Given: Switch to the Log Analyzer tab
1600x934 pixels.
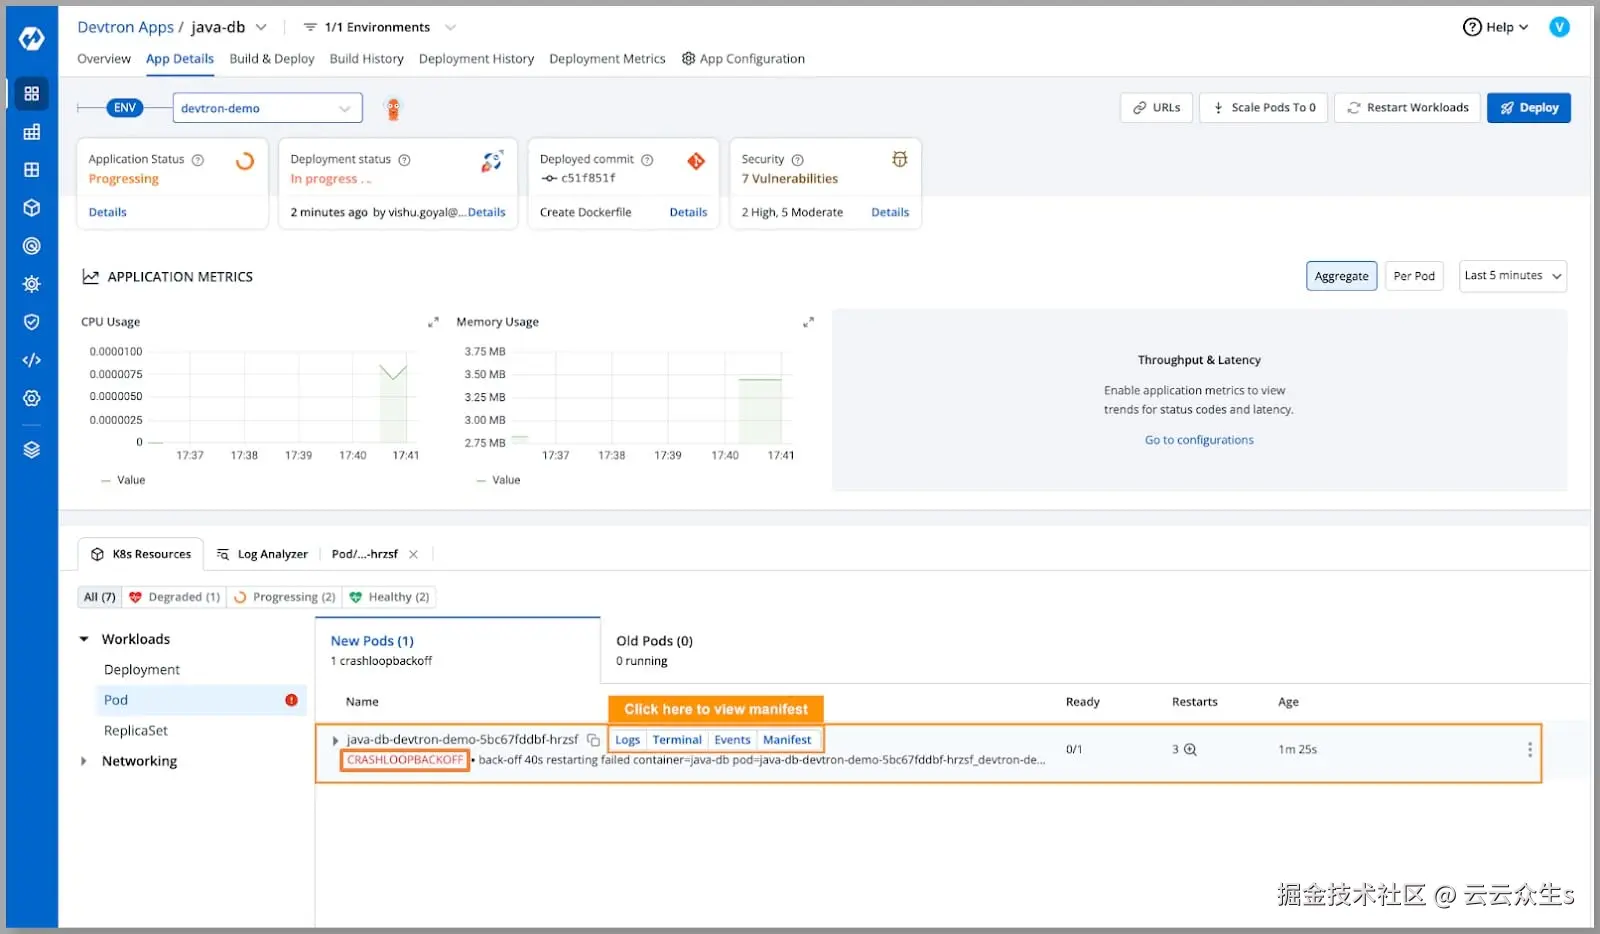Looking at the screenshot, I should (x=263, y=554).
